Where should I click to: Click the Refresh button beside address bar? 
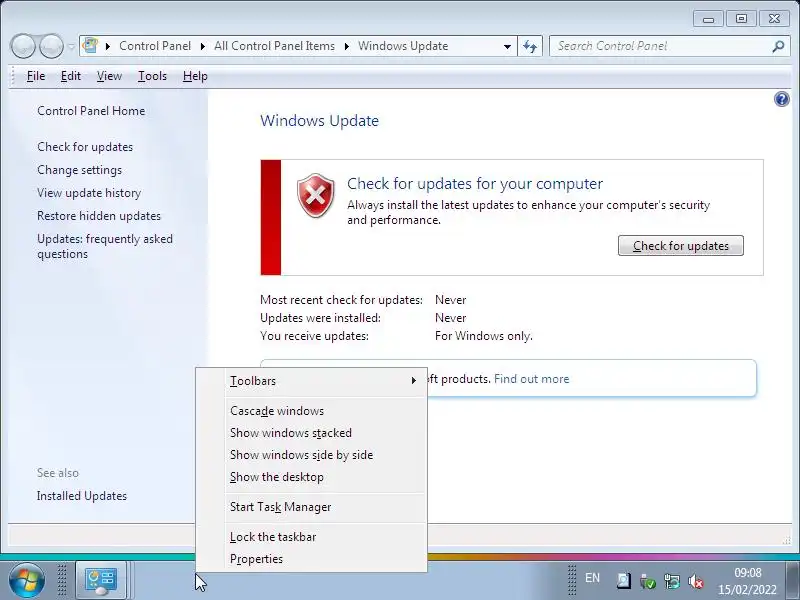[530, 46]
